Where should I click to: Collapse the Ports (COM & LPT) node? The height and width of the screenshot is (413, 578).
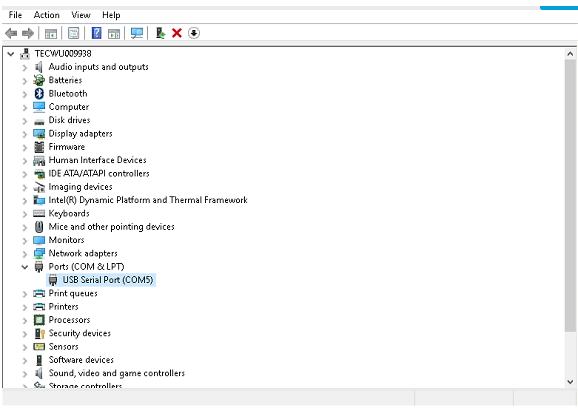tap(25, 267)
